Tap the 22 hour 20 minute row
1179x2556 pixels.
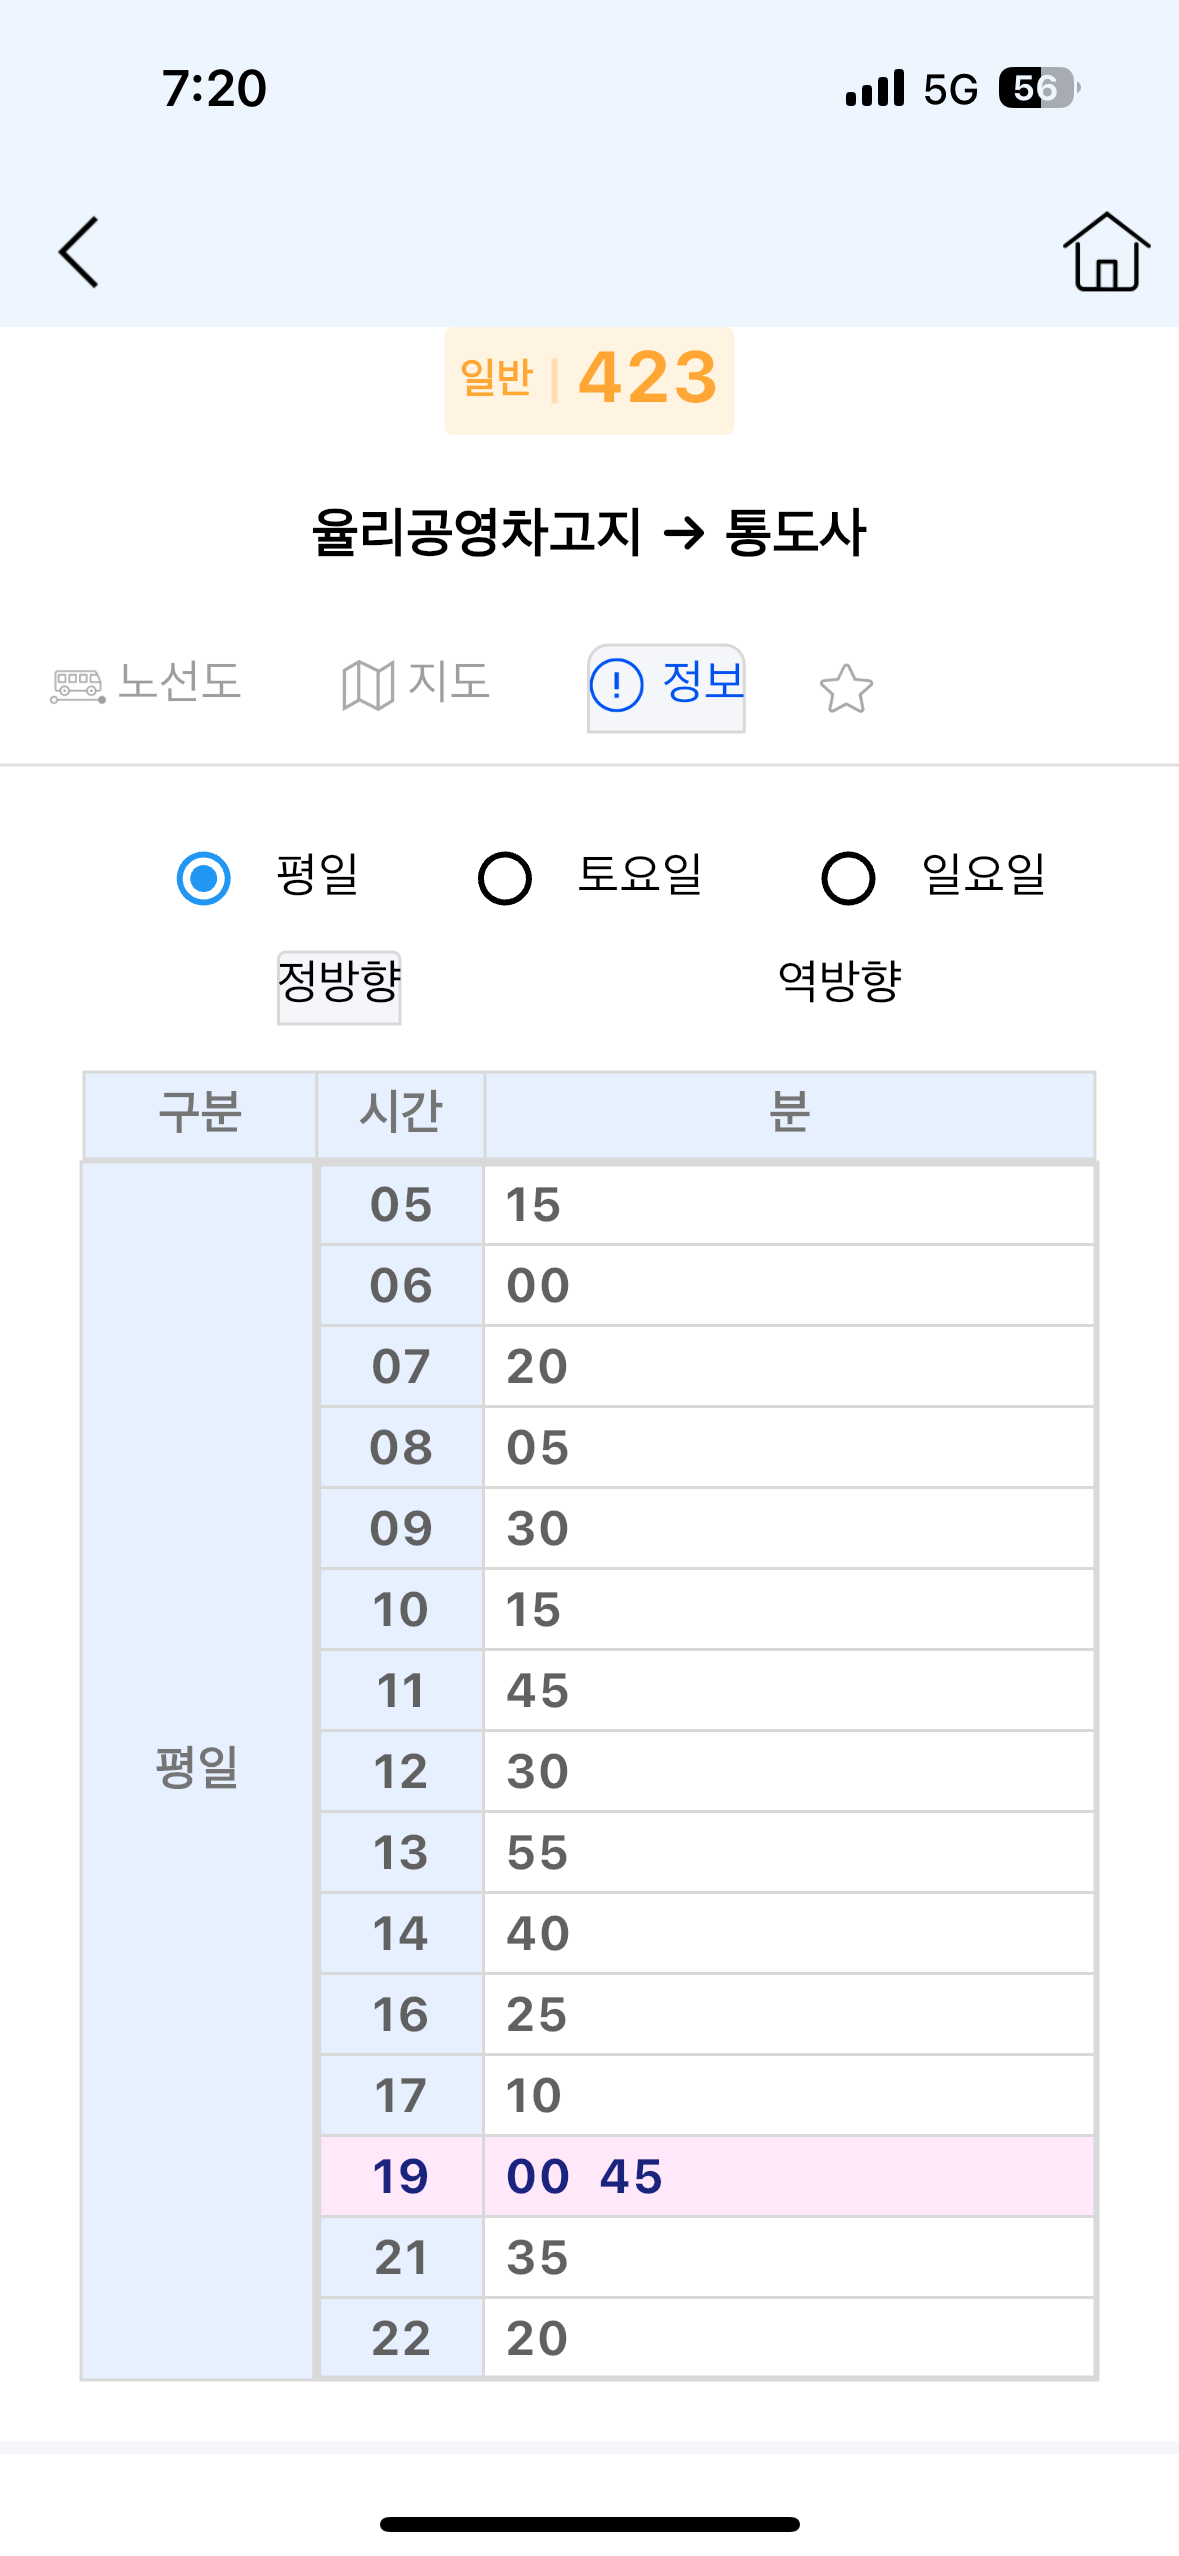tap(706, 2338)
